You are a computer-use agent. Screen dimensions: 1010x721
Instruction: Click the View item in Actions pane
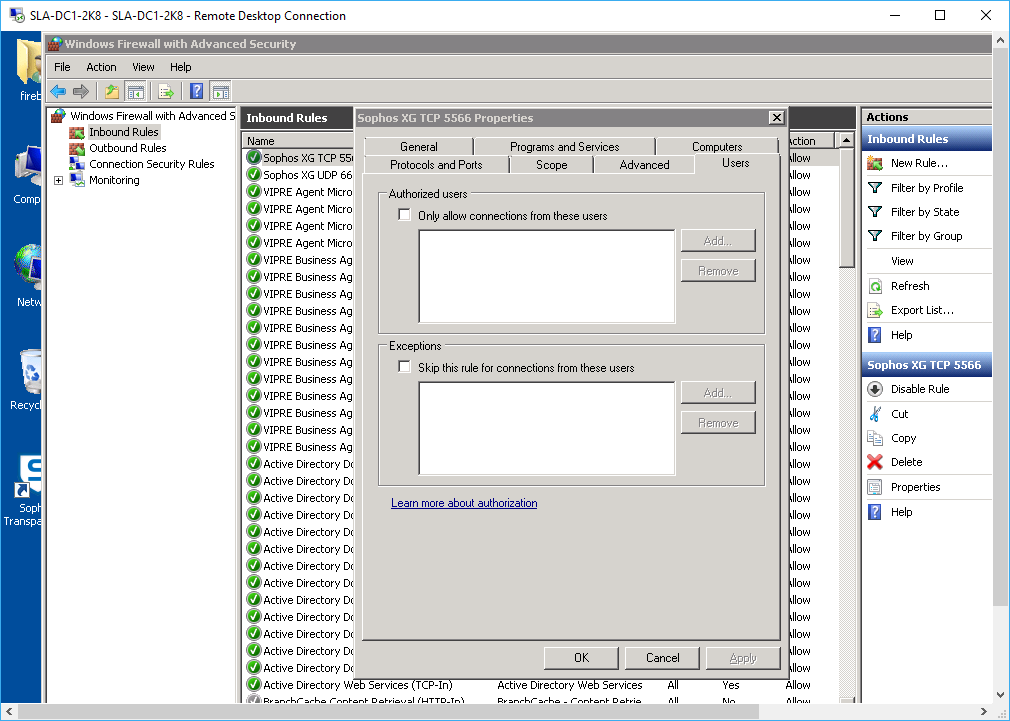(x=902, y=261)
